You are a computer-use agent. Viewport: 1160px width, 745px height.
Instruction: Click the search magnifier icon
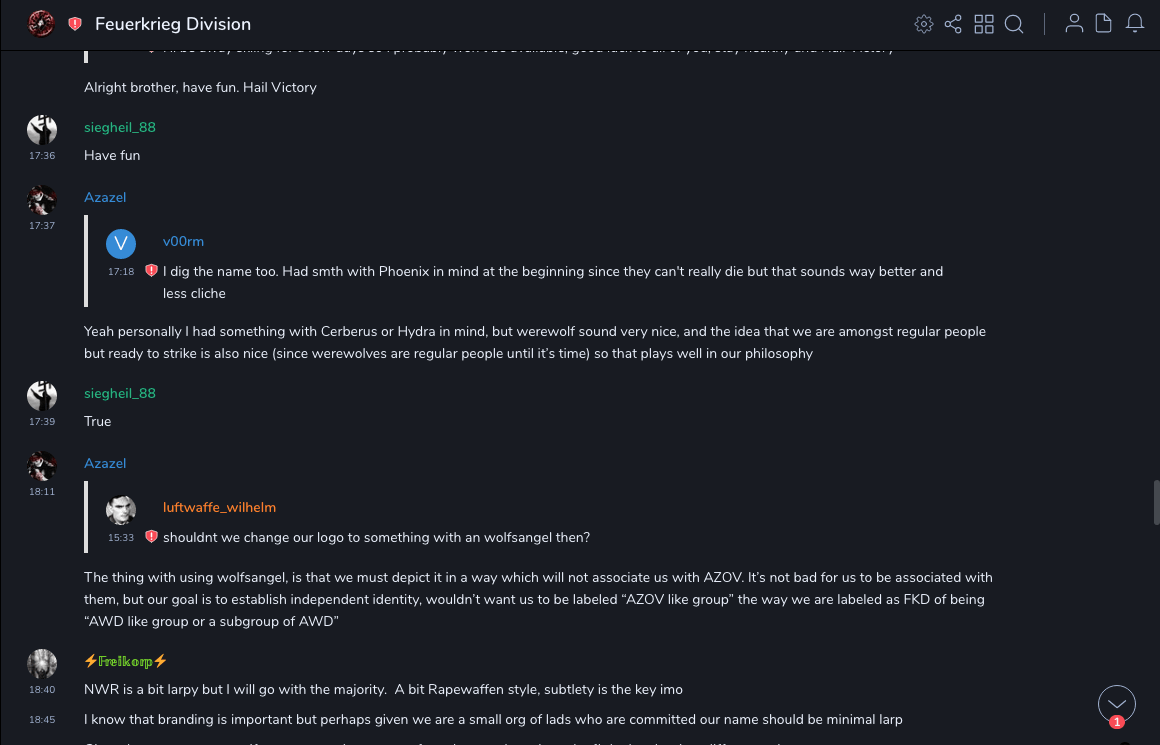1014,24
